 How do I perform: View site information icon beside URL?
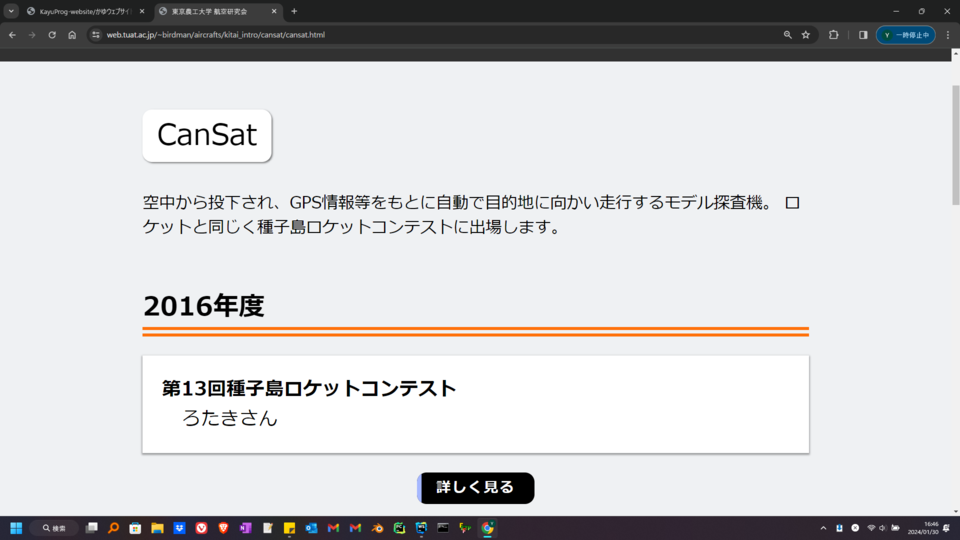[96, 35]
